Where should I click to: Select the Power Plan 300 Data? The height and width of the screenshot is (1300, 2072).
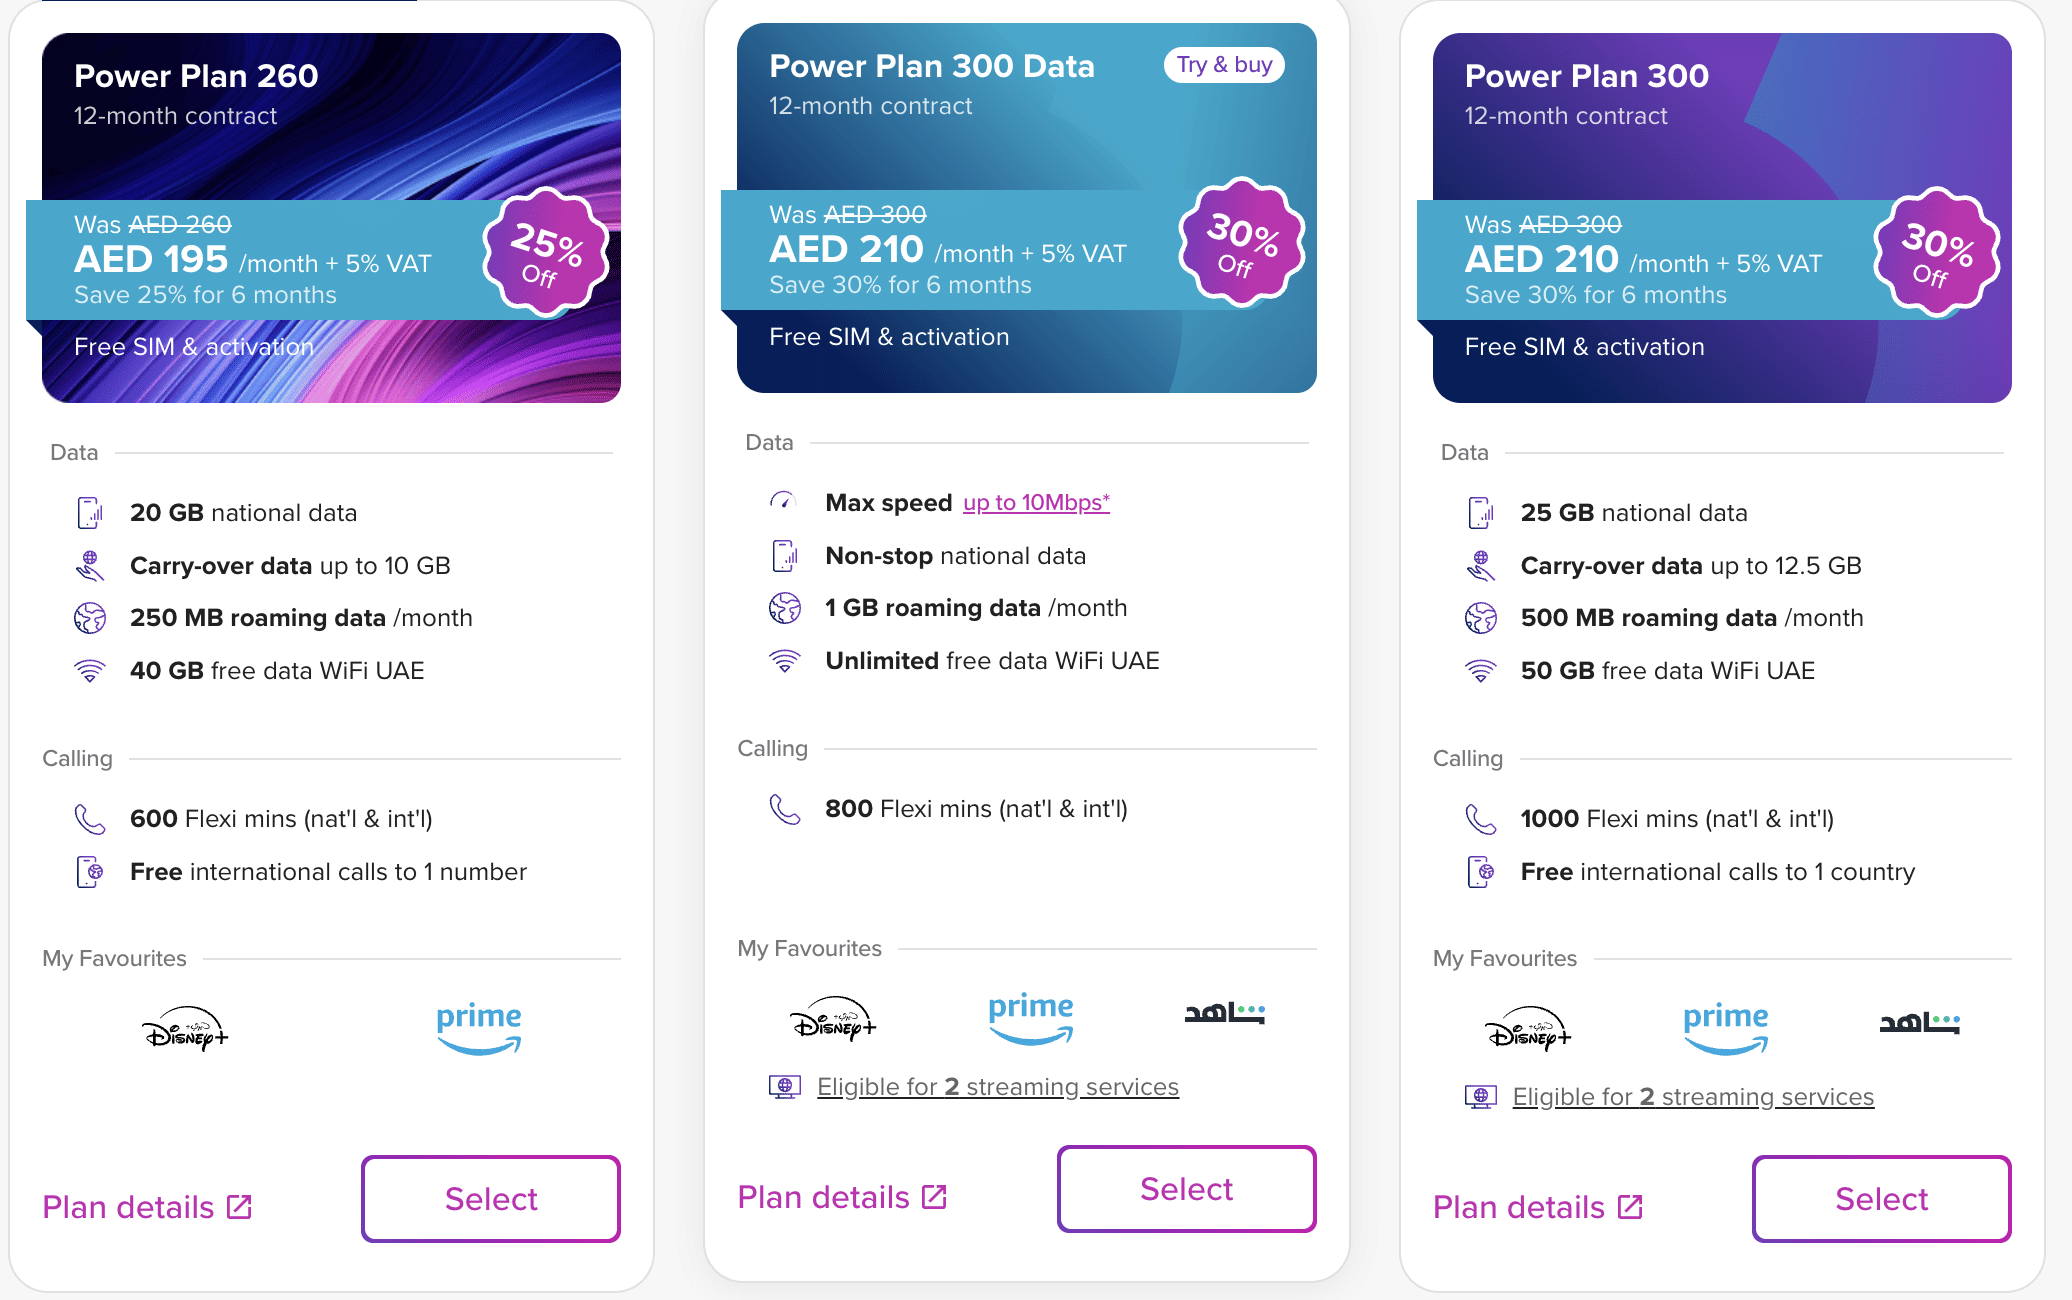pyautogui.click(x=1186, y=1189)
